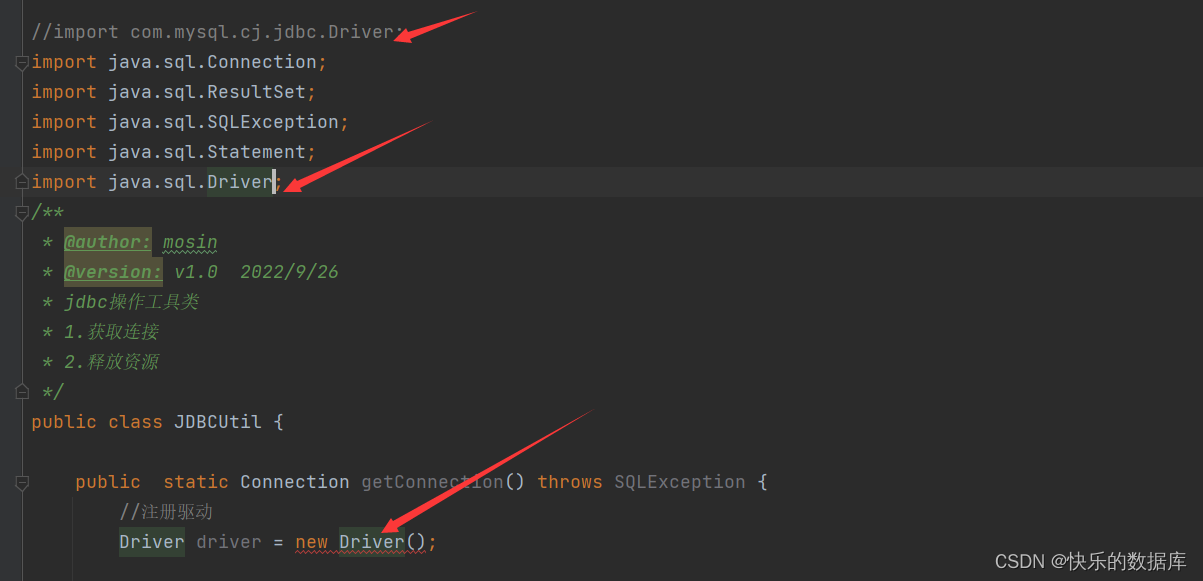Collapse the getConnection method body
This screenshot has height=581, width=1203.
pos(22,482)
